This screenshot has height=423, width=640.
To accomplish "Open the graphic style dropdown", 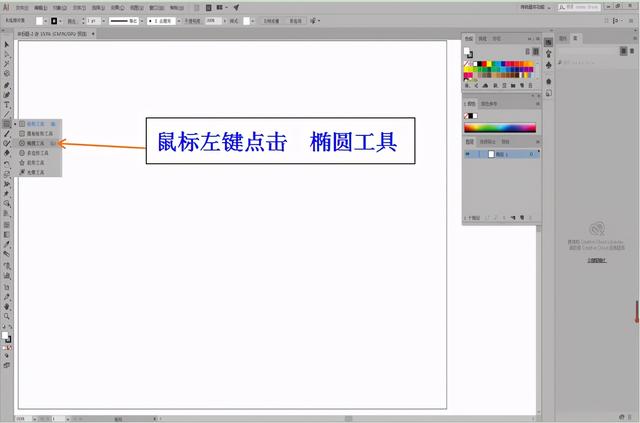I will coord(253,21).
